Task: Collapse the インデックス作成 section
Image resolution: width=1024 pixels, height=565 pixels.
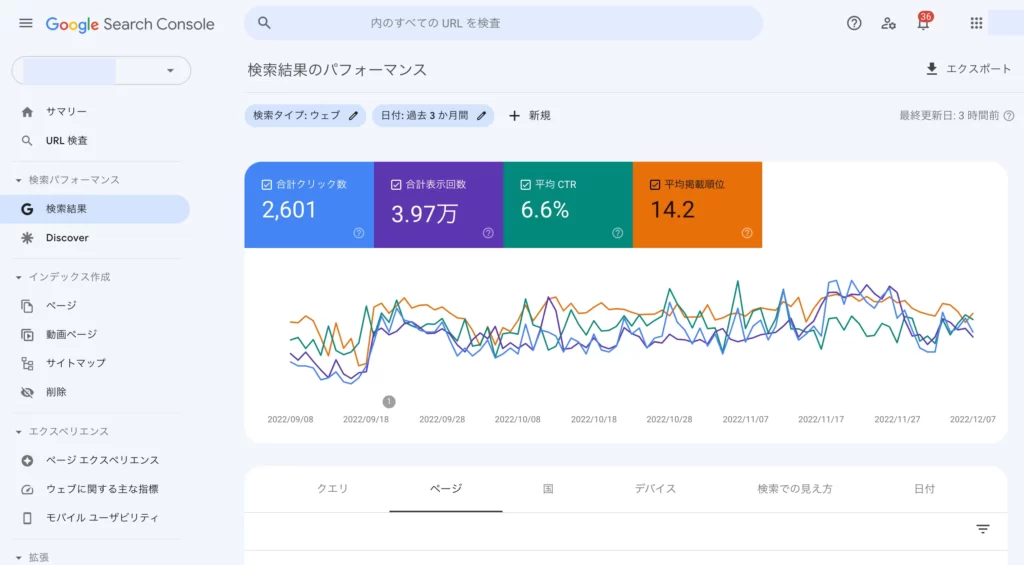Action: (x=18, y=278)
